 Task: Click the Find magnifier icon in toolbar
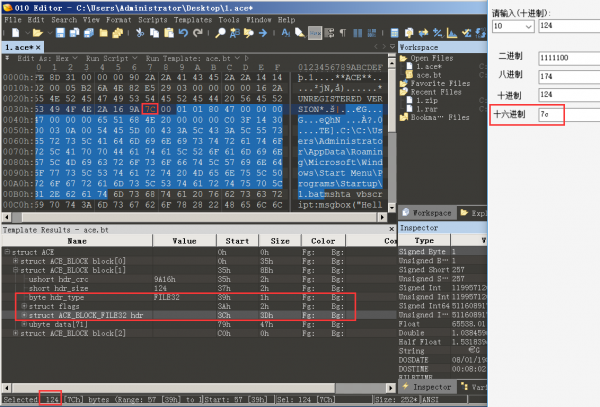coord(218,33)
